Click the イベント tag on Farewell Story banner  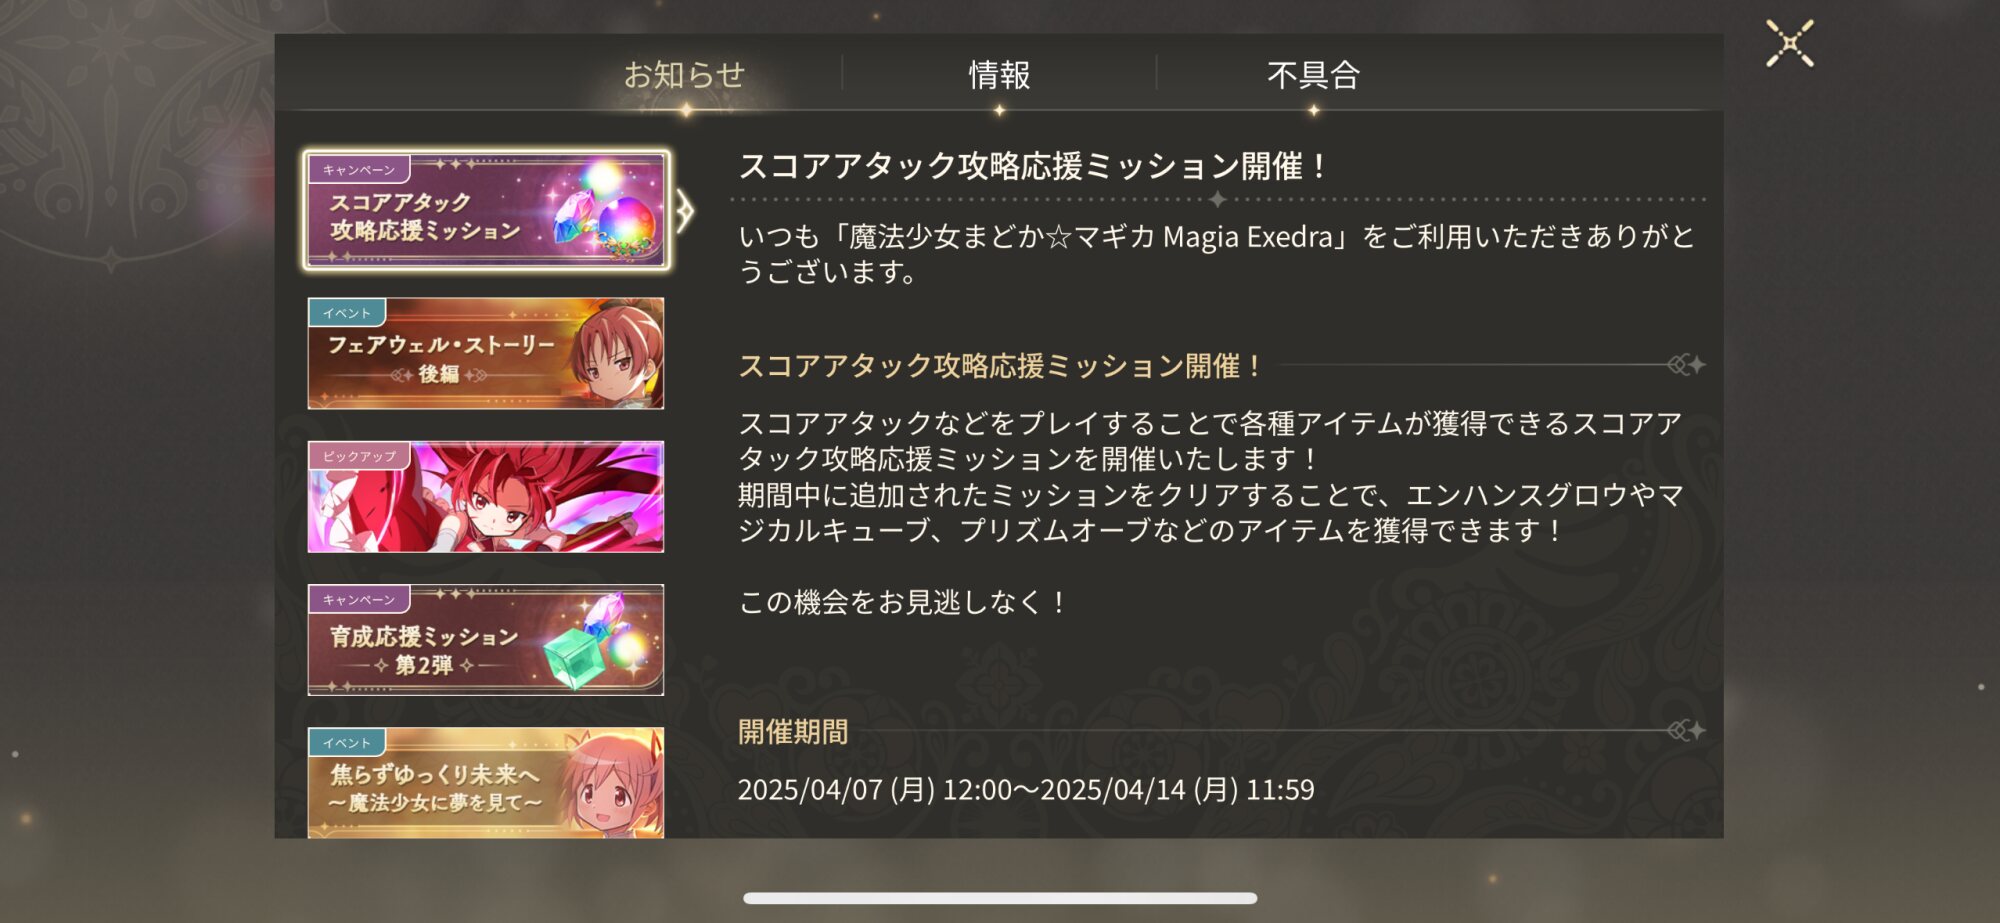coord(347,313)
